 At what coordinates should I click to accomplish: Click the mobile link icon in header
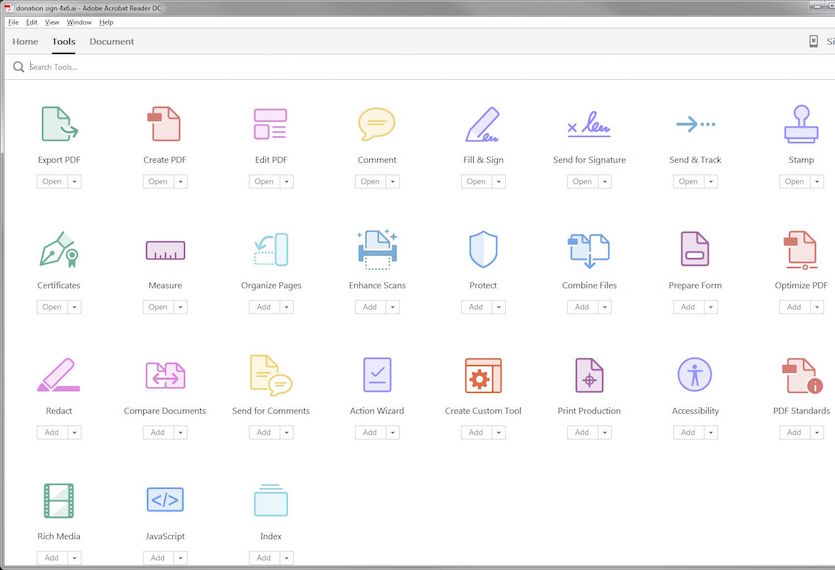[x=813, y=41]
